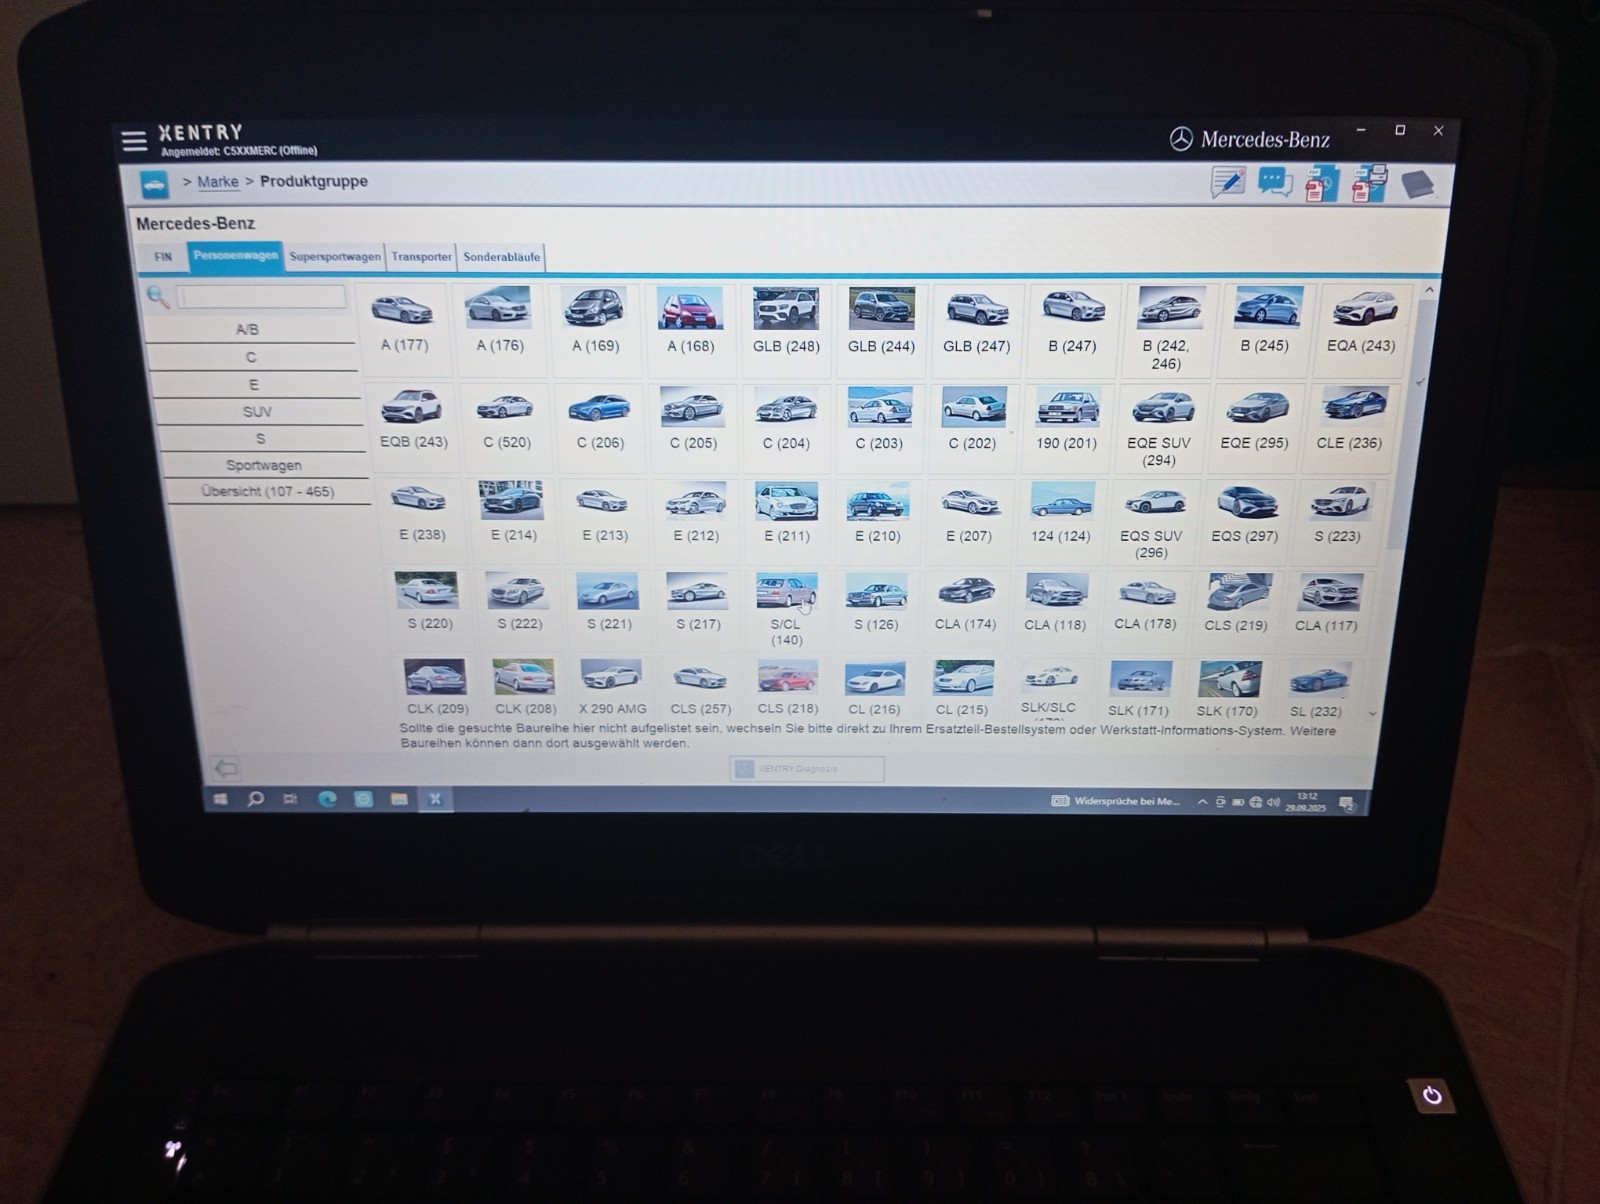Select the CLS (219) model
Screen dimensions: 1600x1204
[1236, 603]
